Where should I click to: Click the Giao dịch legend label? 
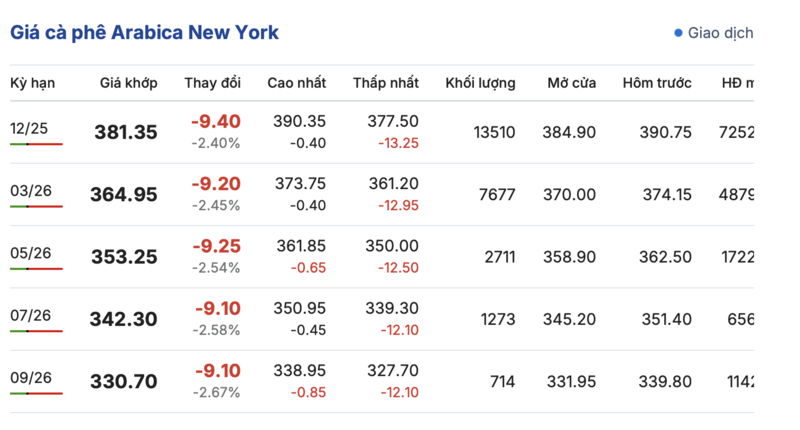point(720,33)
